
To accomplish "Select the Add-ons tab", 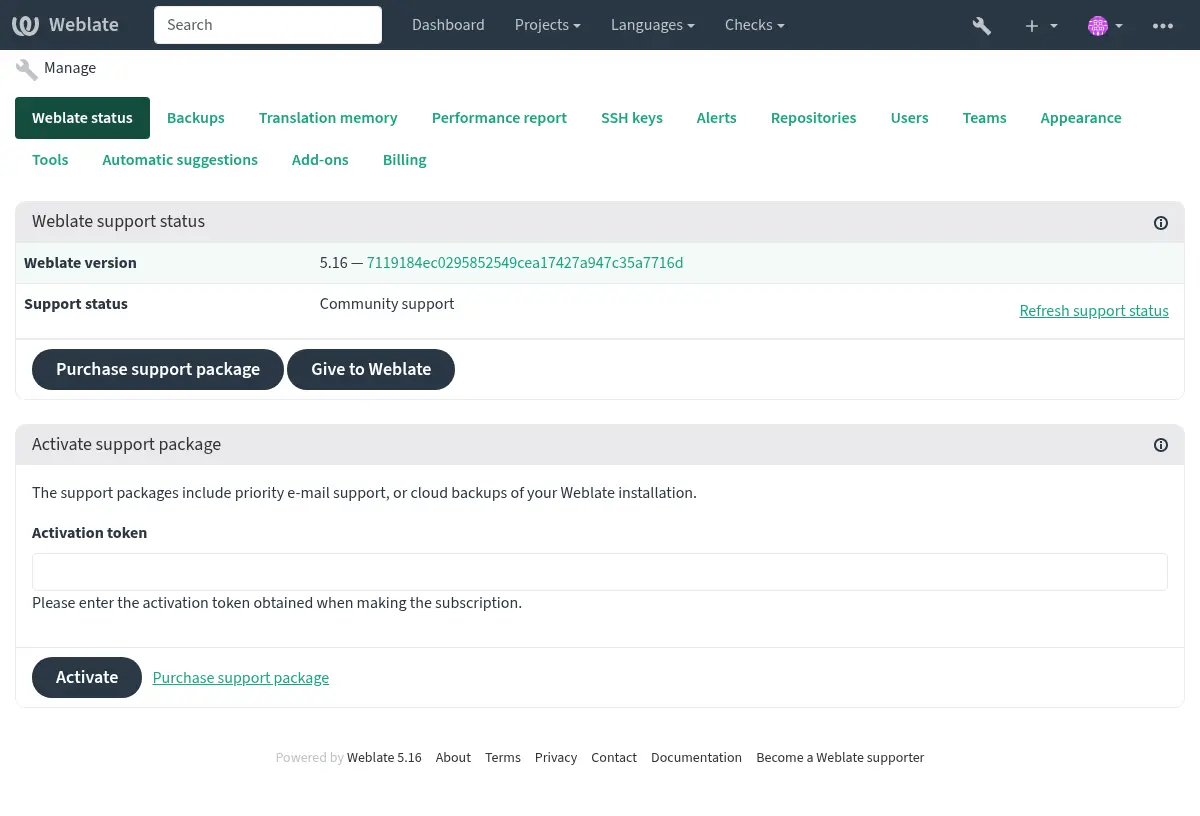I will (320, 160).
